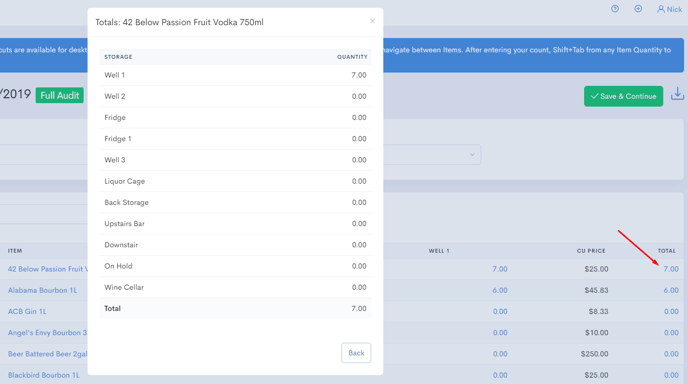The height and width of the screenshot is (384, 688).
Task: Click Save & Continue button
Action: pos(623,96)
